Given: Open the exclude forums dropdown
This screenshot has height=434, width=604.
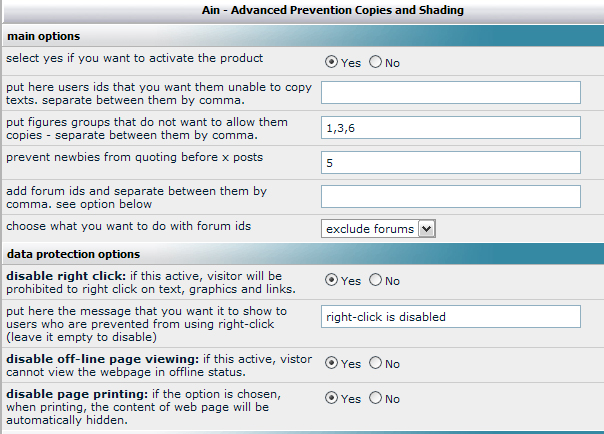Looking at the screenshot, I should click(379, 229).
